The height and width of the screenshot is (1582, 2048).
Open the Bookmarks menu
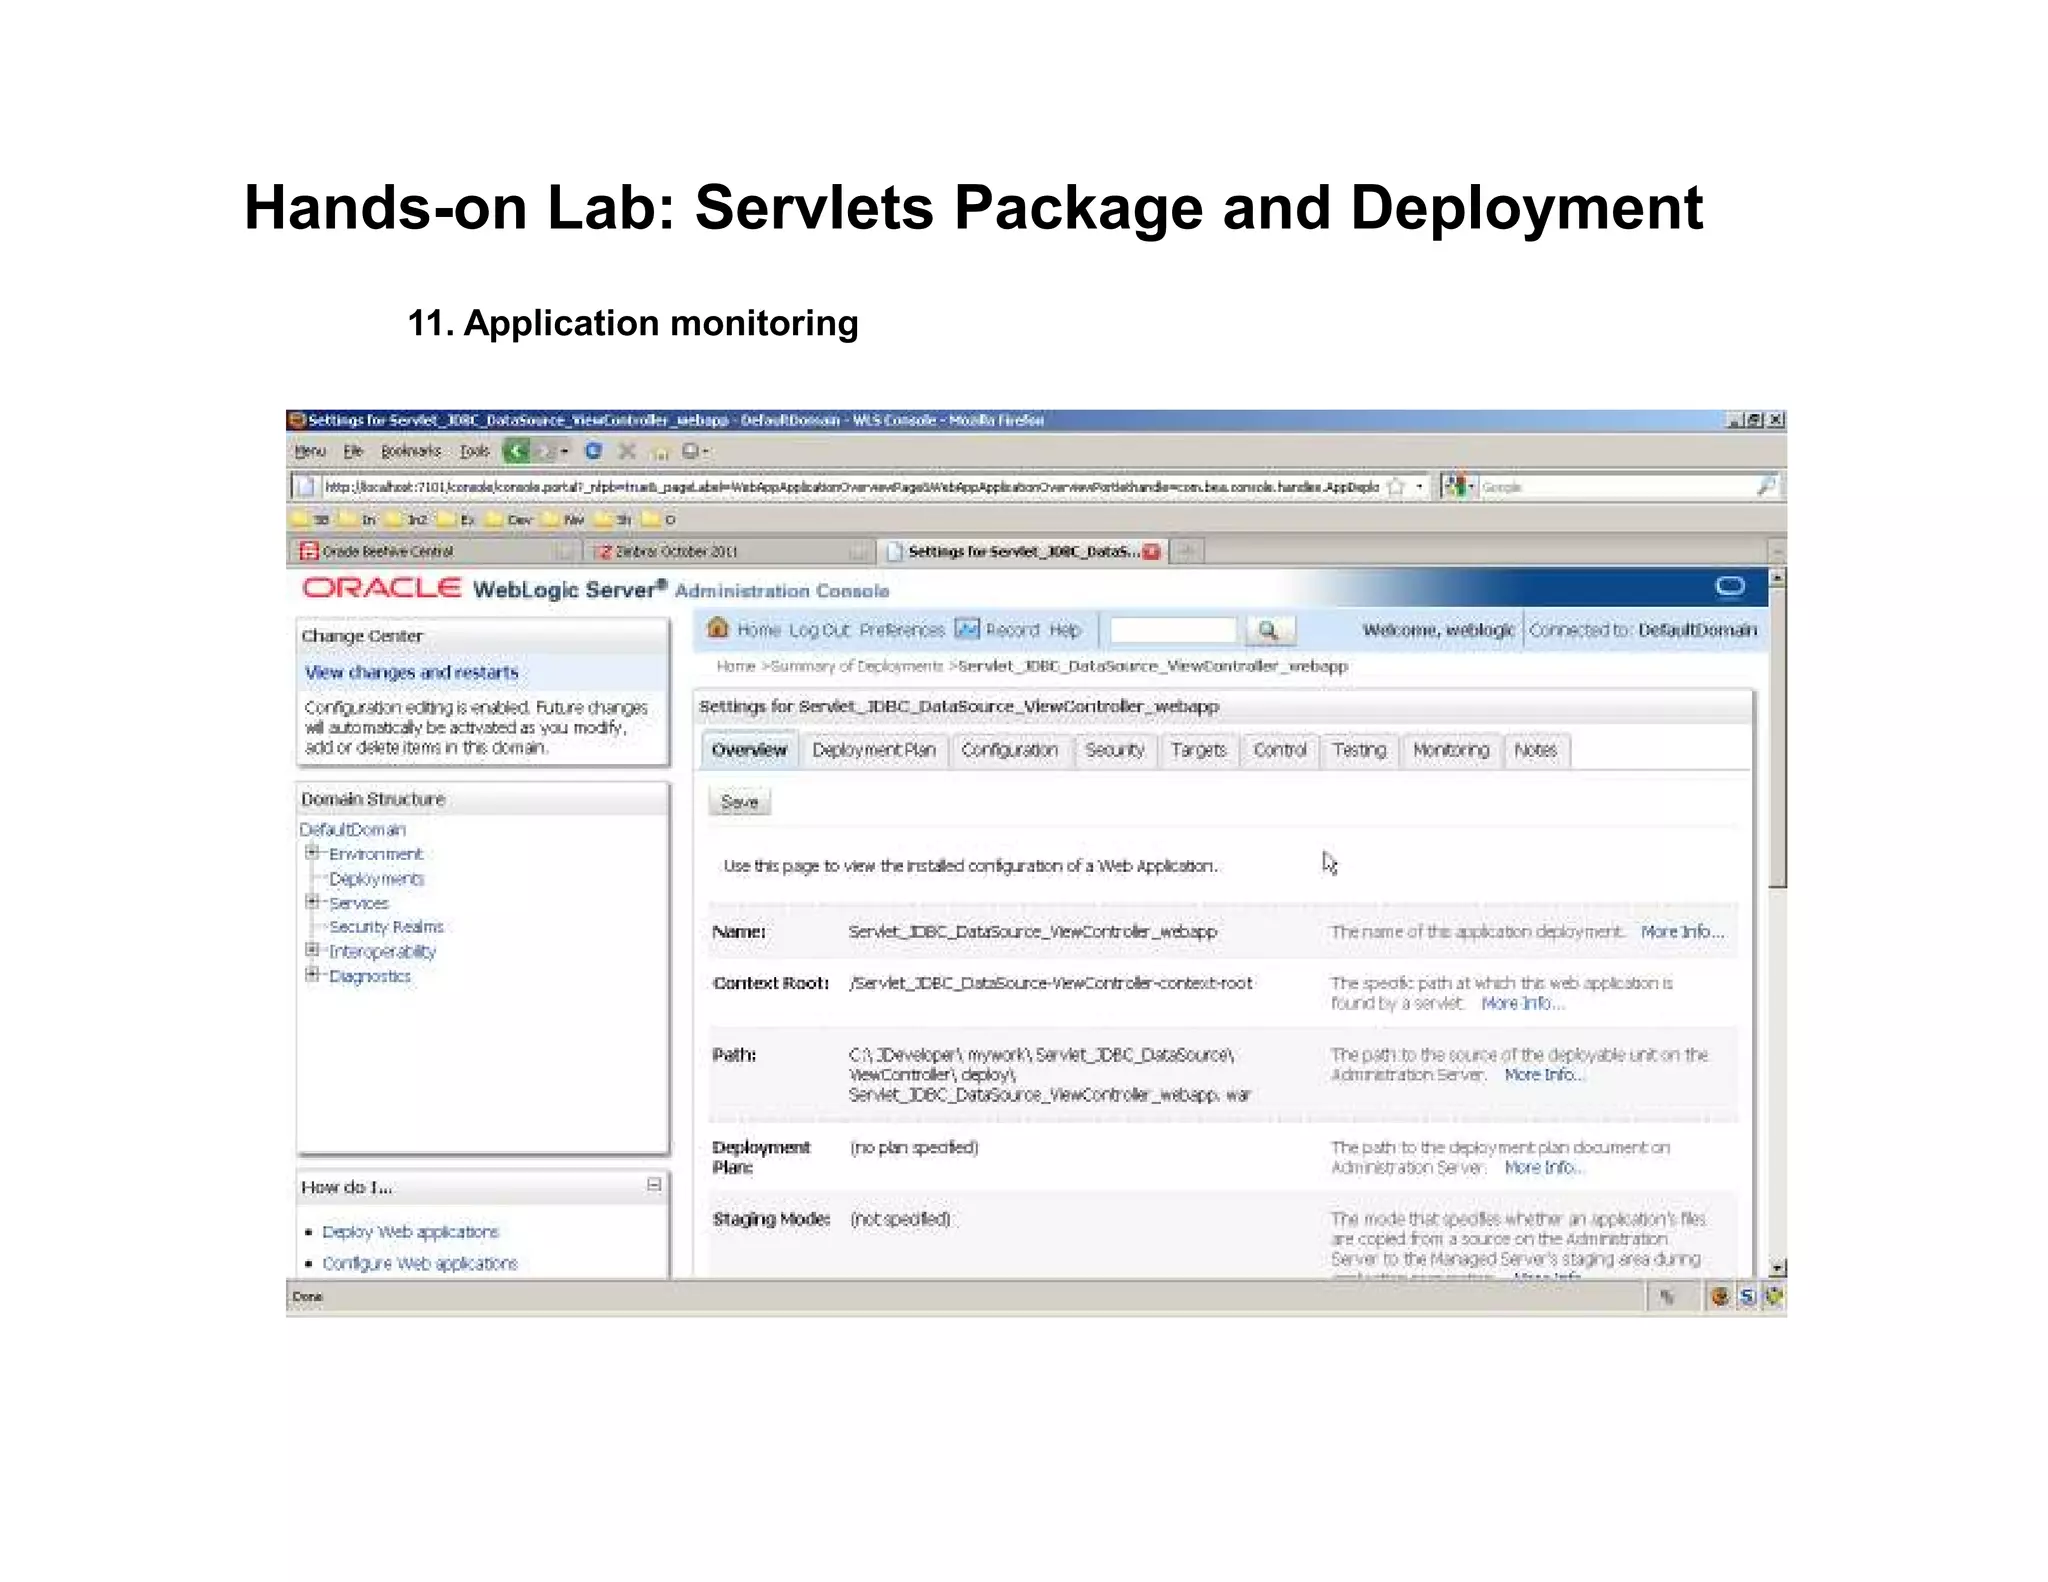pos(410,452)
